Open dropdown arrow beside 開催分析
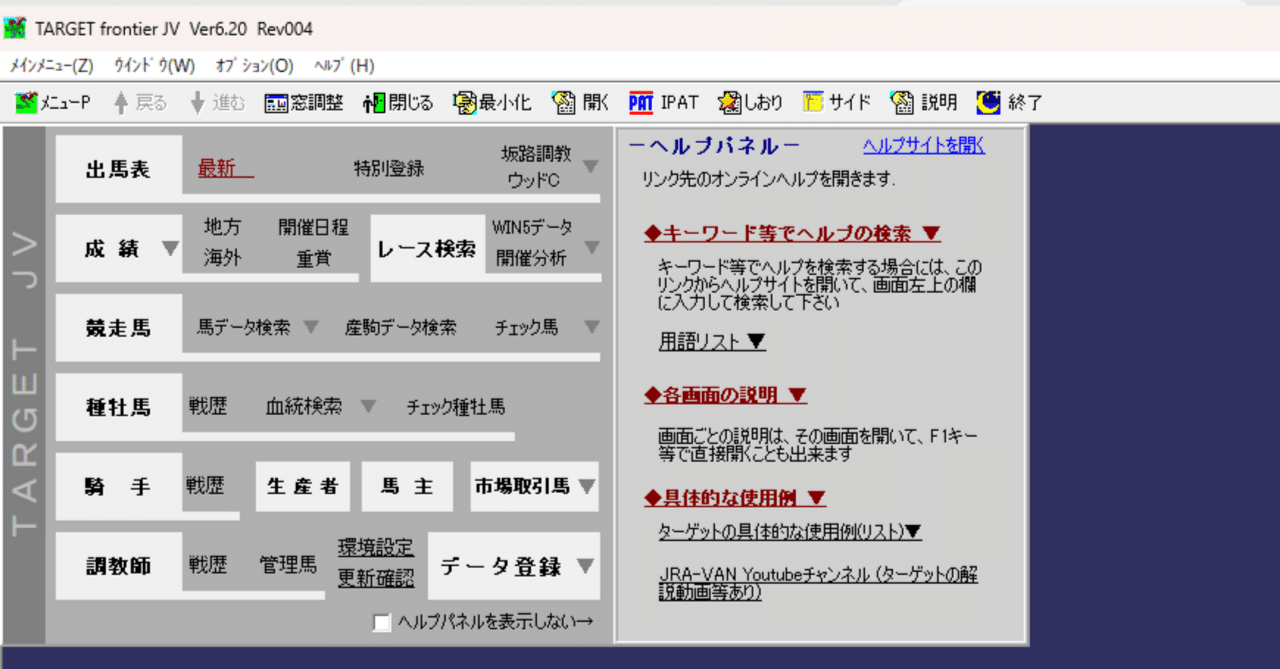The width and height of the screenshot is (1280, 669). 591,247
